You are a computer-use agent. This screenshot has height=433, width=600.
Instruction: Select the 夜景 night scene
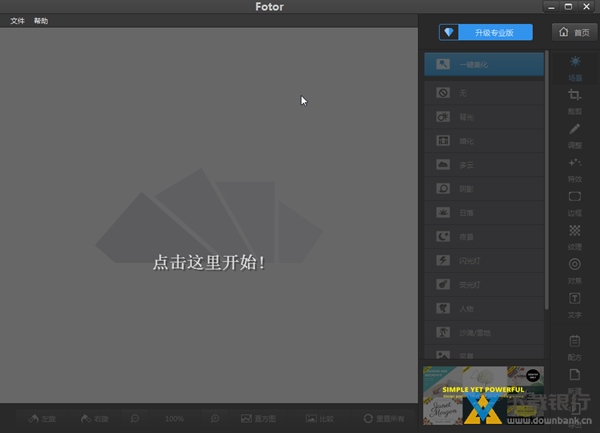coord(484,237)
